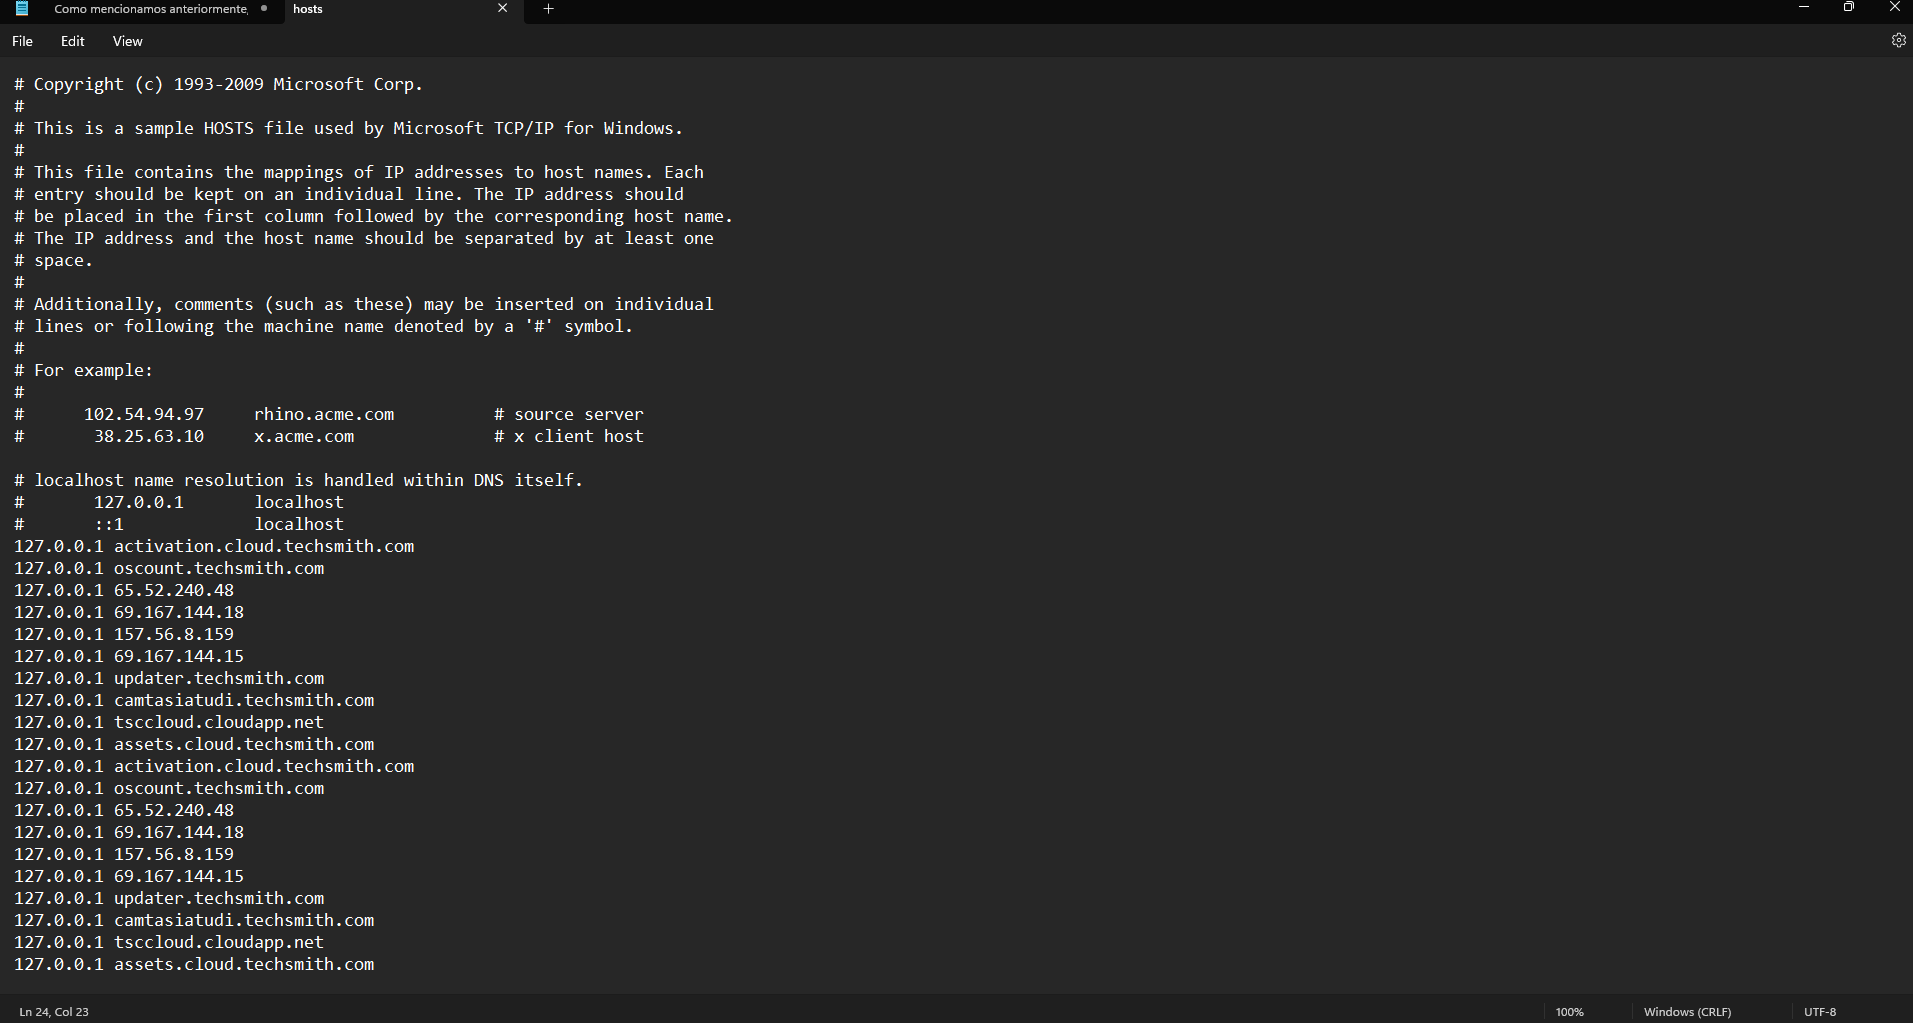Open Notepad settings gear icon
This screenshot has height=1023, width=1913.
(1898, 41)
